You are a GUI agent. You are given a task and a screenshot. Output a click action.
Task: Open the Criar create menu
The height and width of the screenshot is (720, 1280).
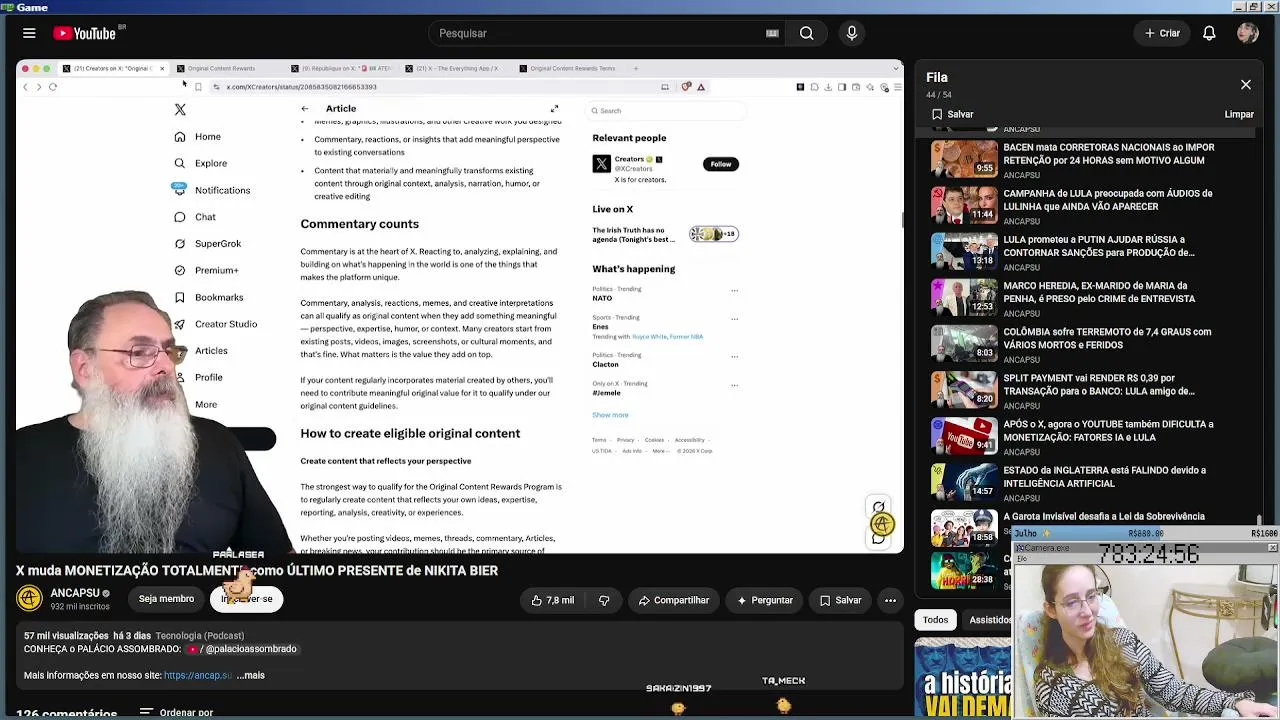(x=1163, y=33)
